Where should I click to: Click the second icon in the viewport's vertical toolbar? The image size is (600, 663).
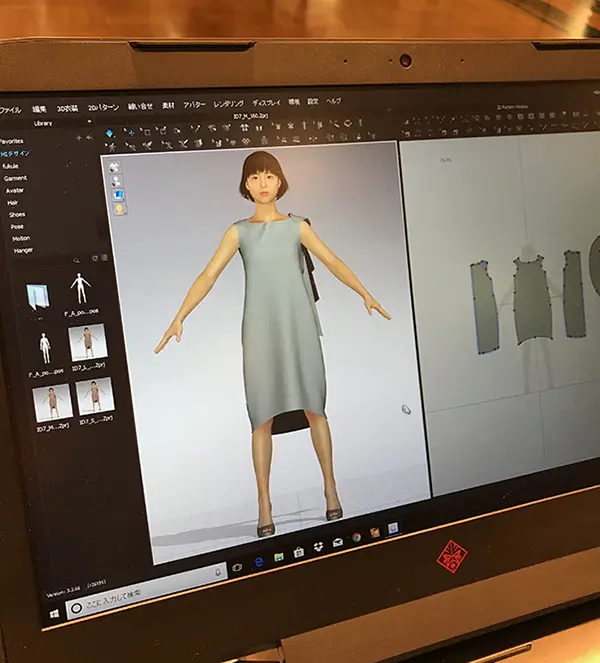pos(116,181)
